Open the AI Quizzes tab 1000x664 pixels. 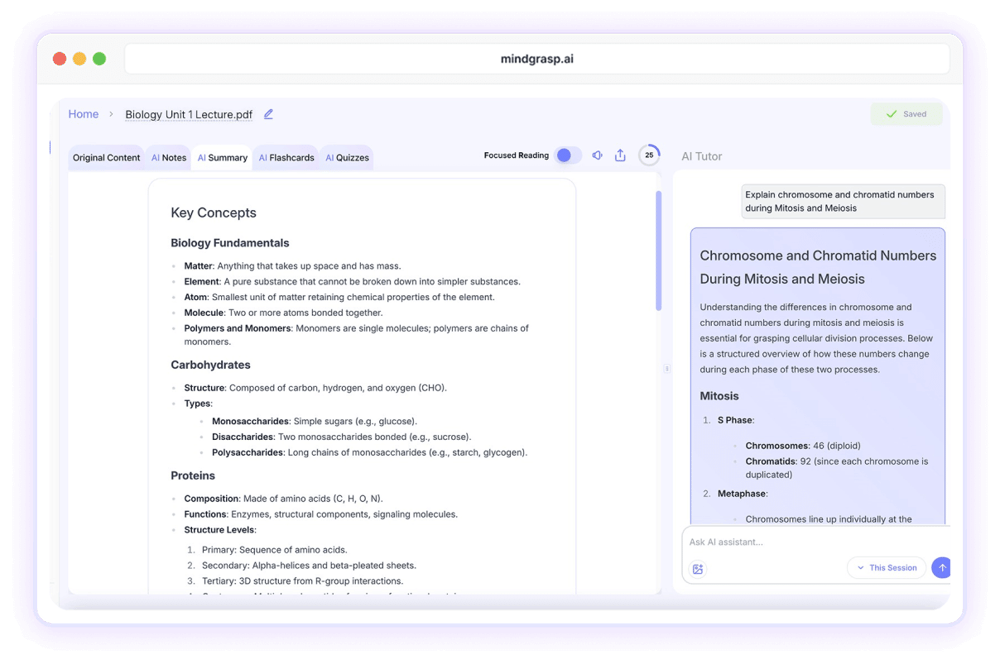point(347,158)
